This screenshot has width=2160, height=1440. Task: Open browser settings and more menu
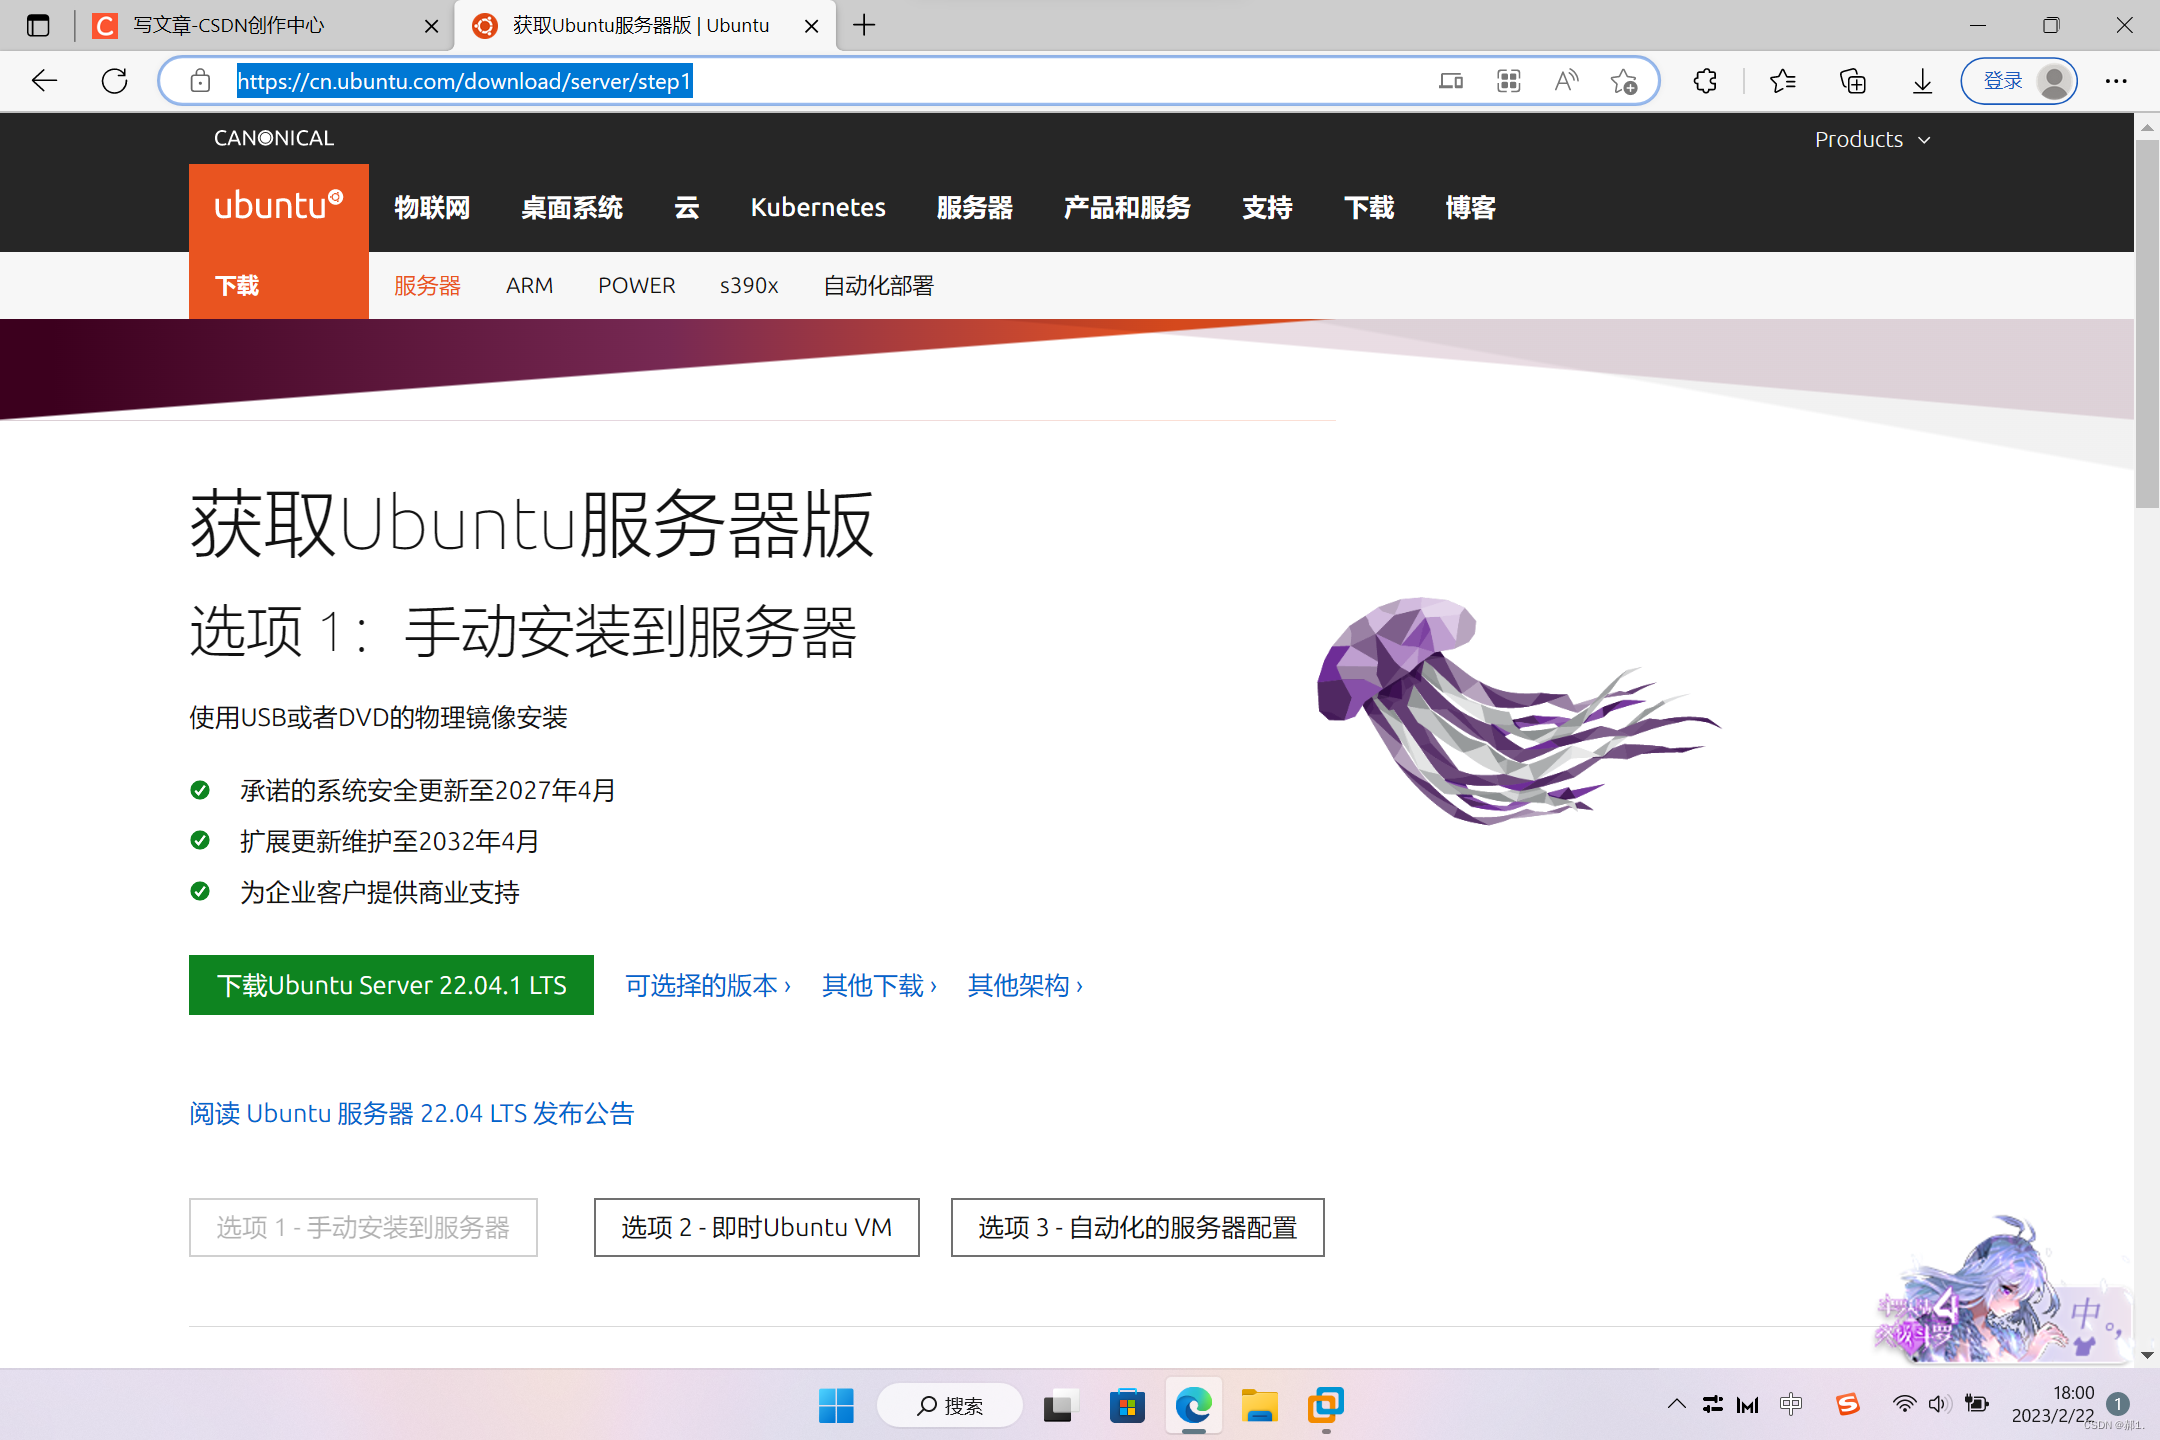point(2116,81)
